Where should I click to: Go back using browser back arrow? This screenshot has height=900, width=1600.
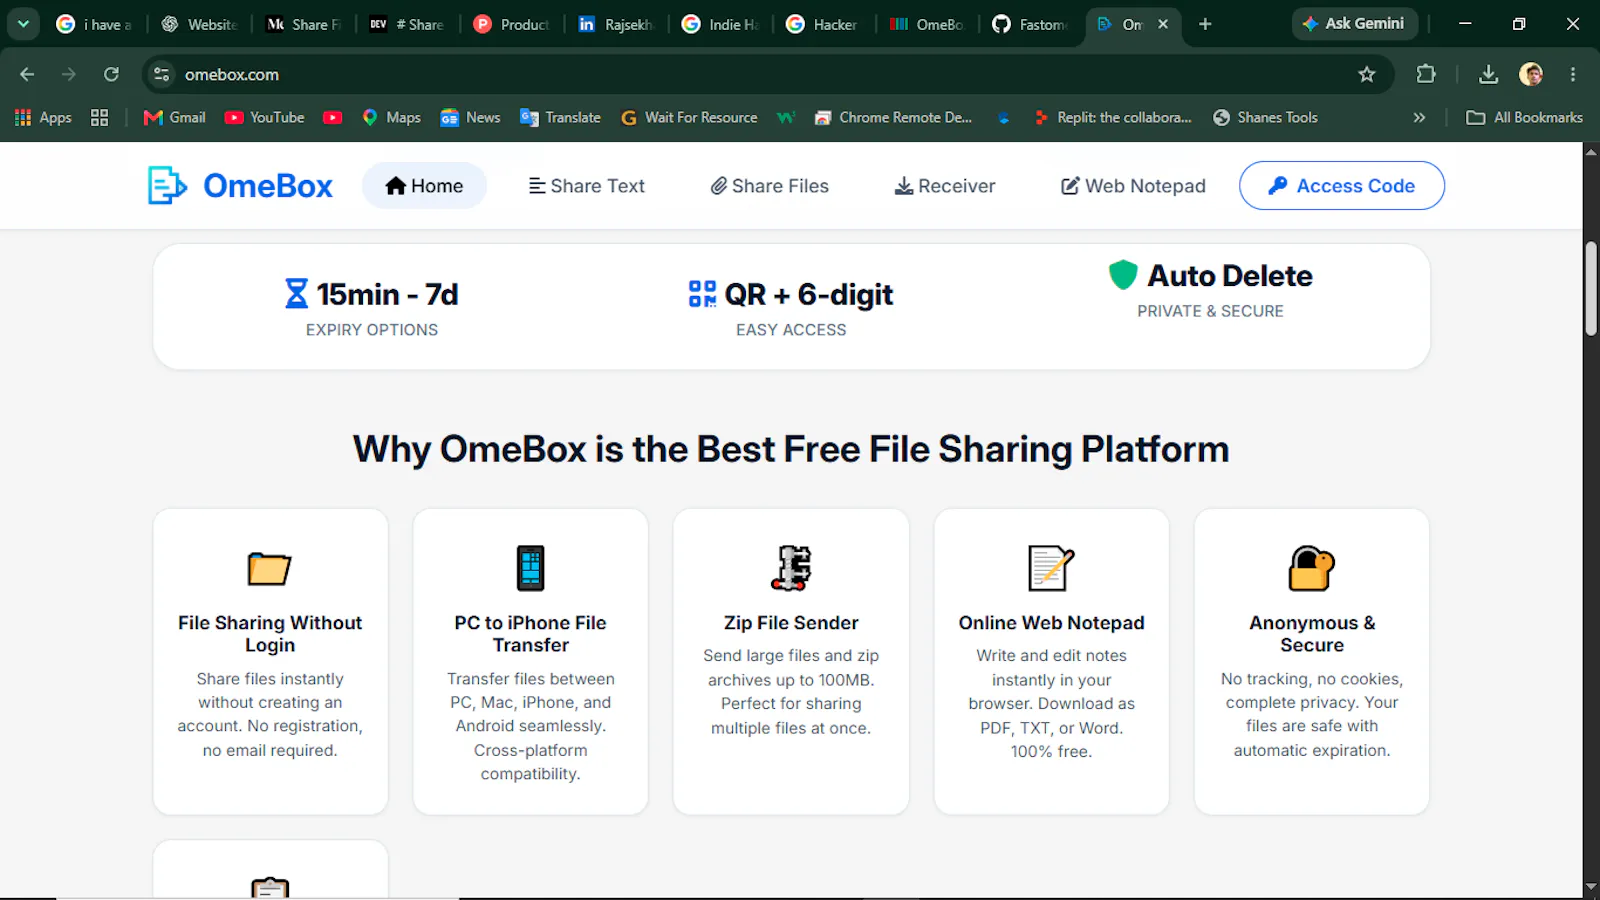[x=27, y=74]
